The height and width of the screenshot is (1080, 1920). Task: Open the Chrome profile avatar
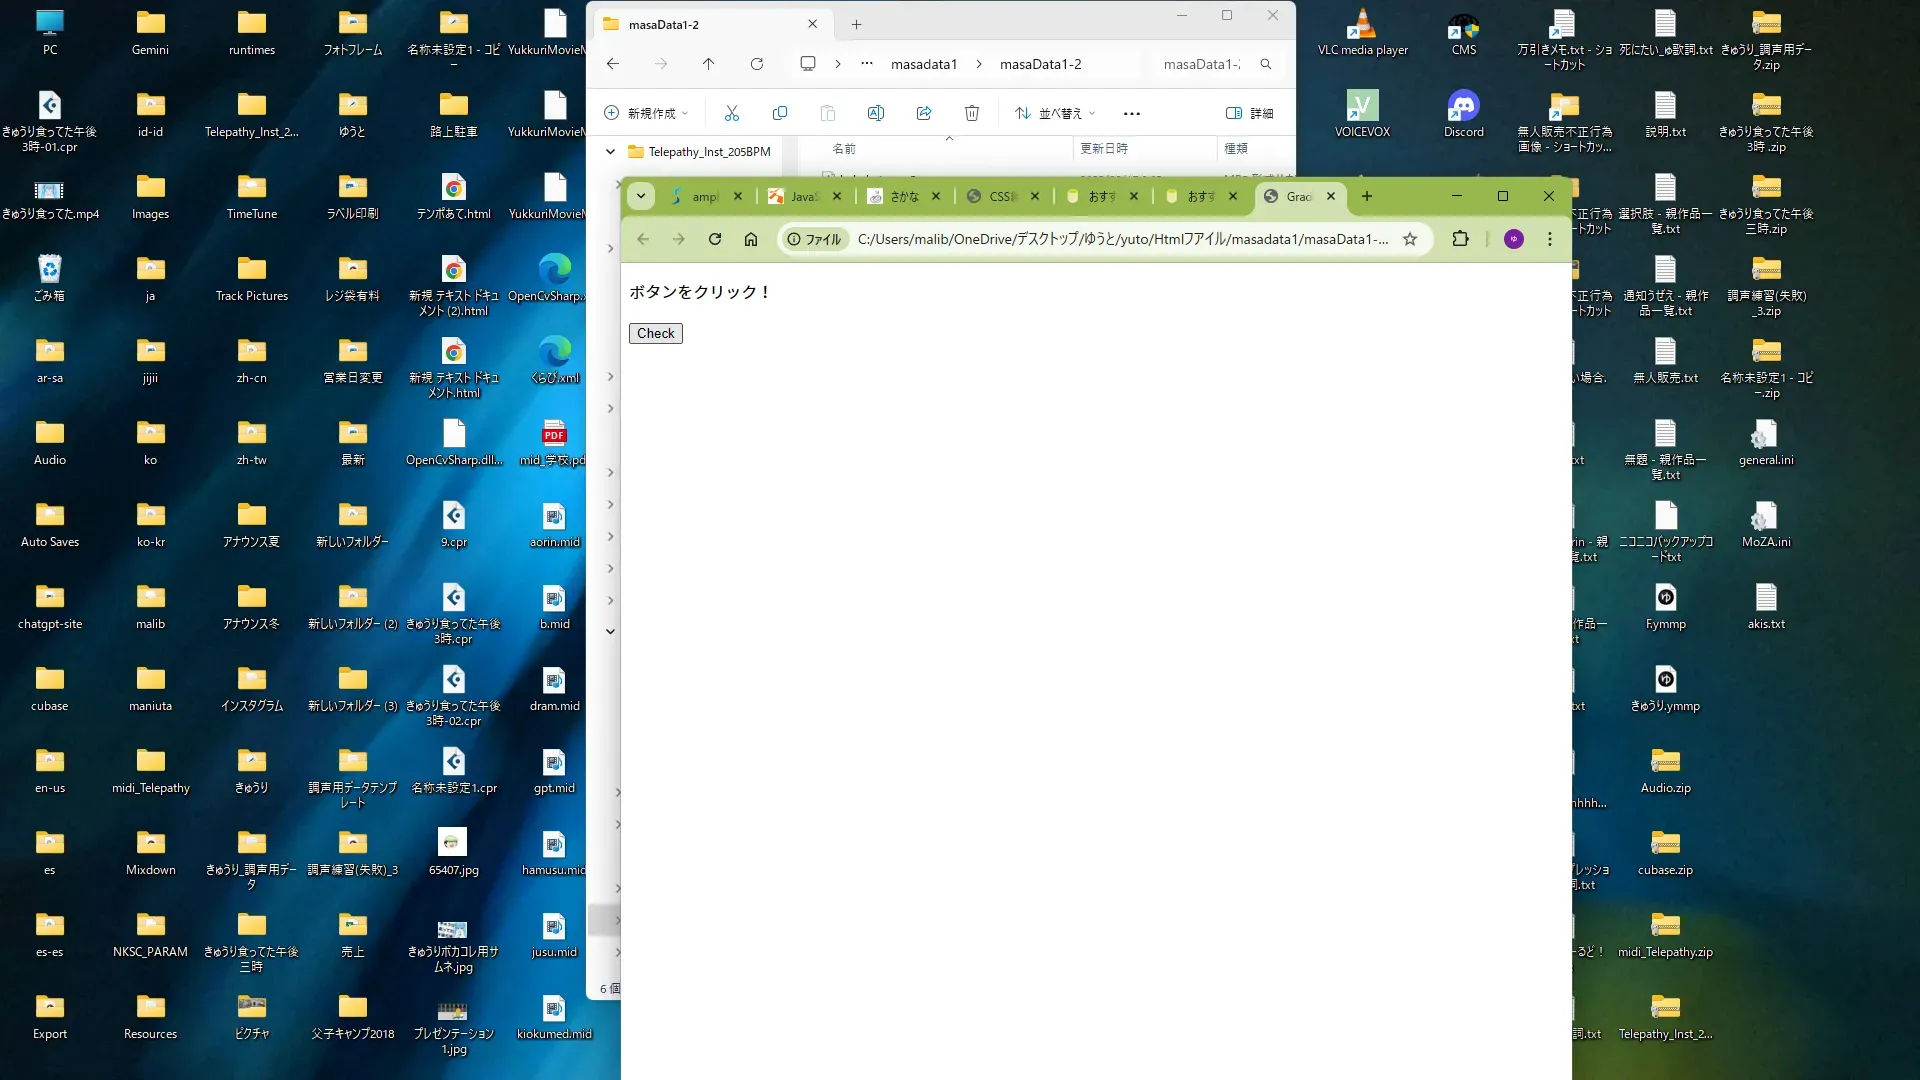point(1513,239)
